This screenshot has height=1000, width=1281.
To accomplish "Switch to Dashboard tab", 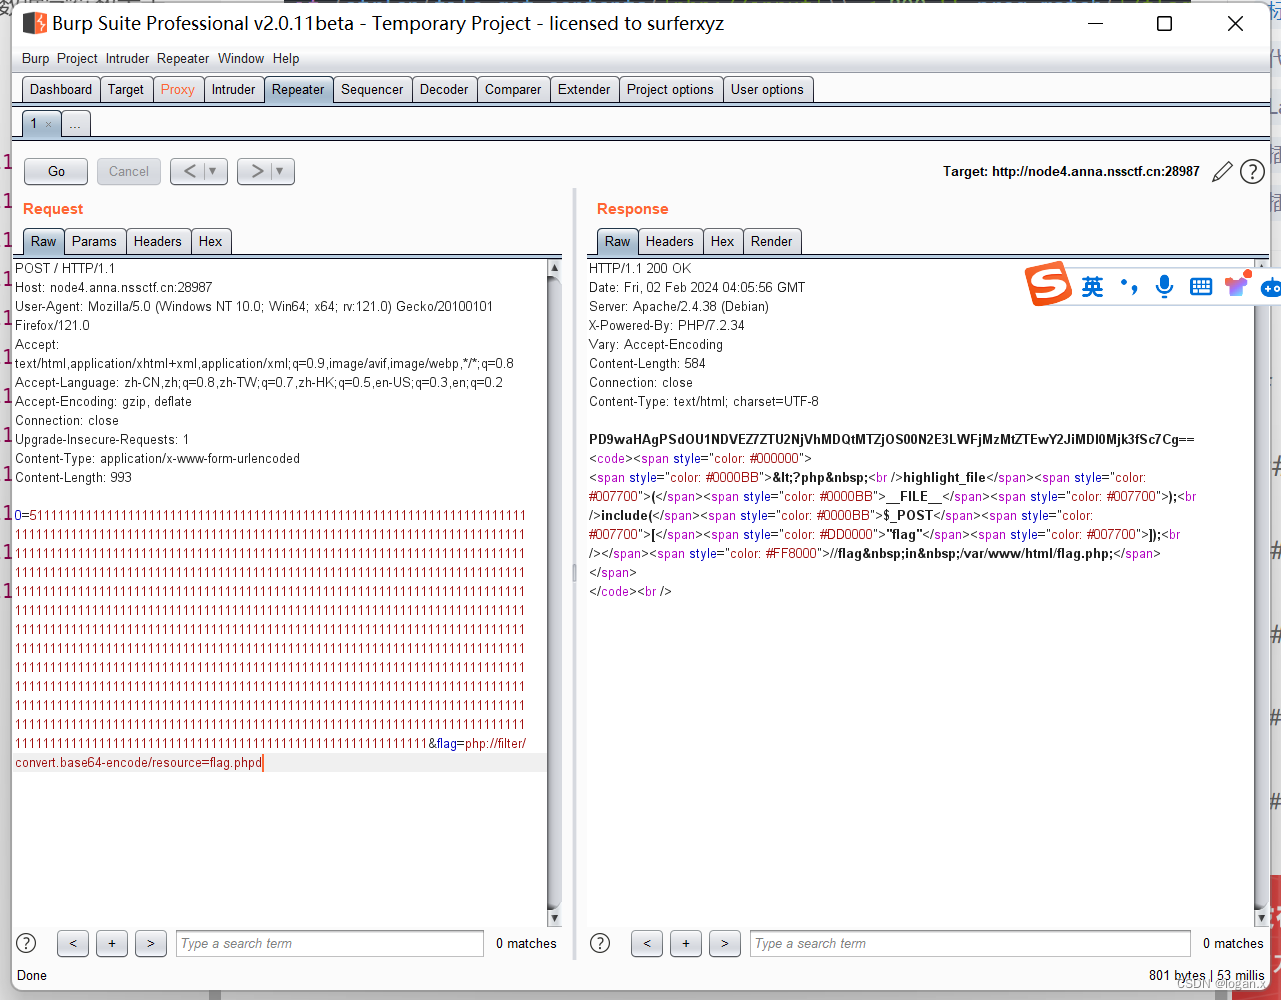I will pos(61,89).
